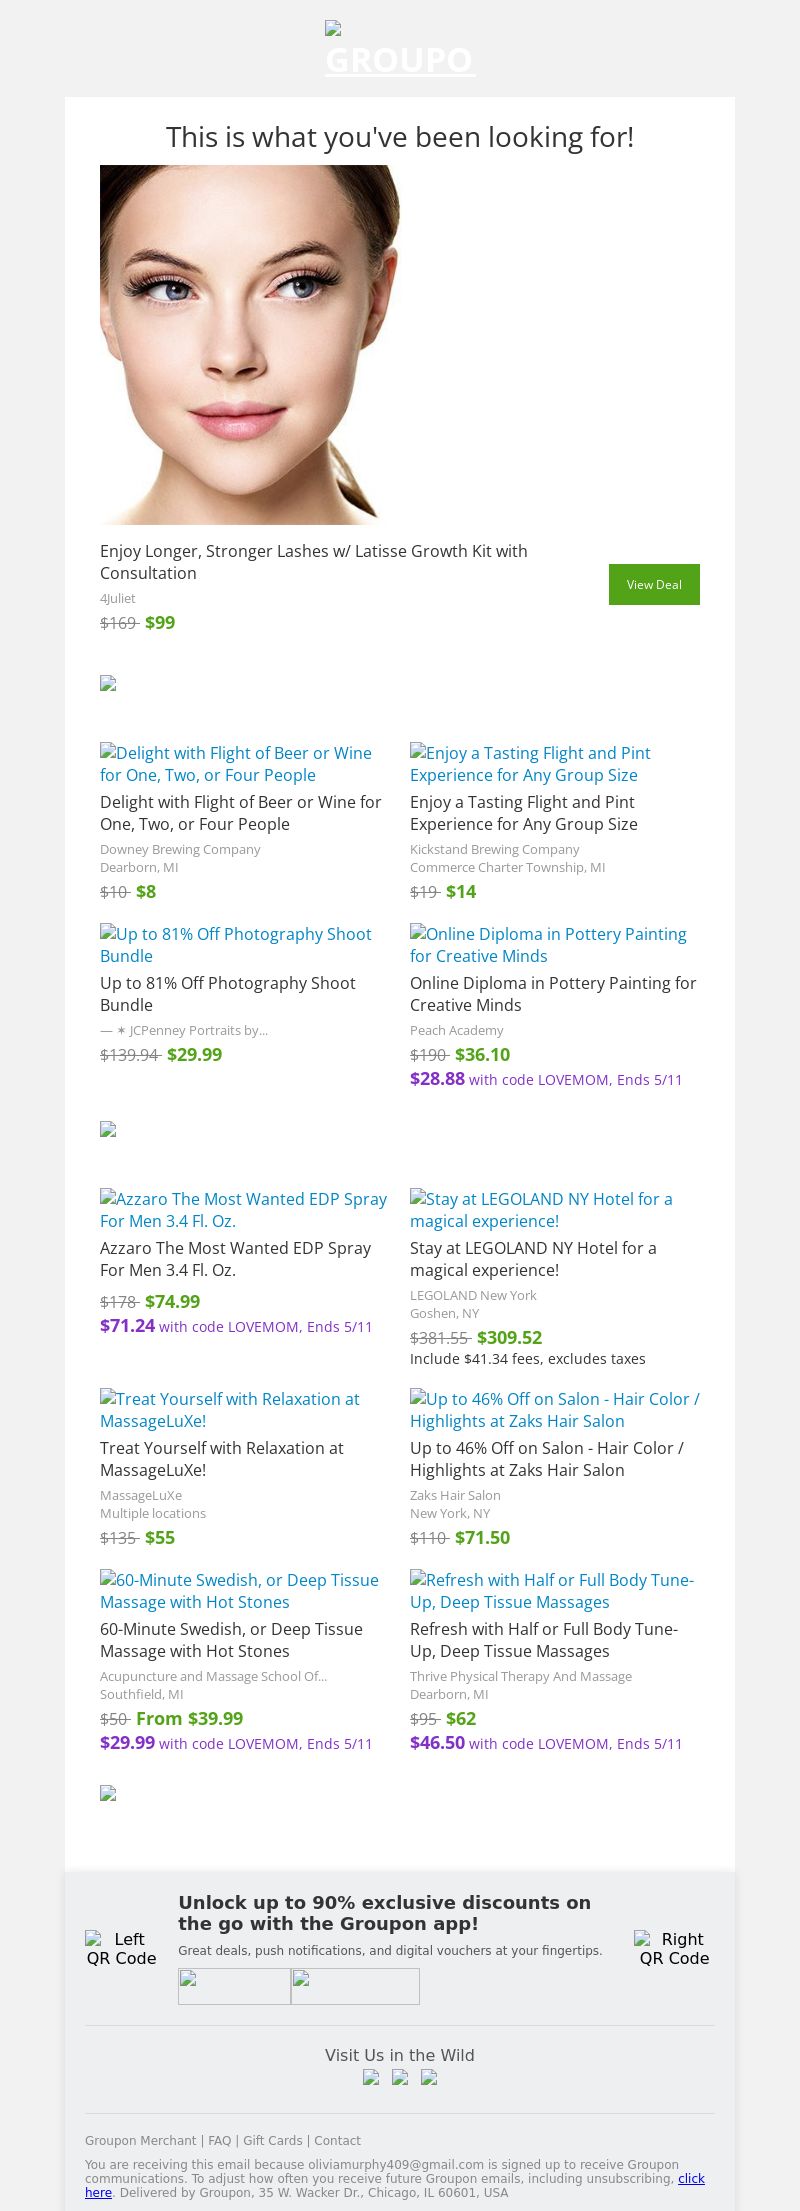This screenshot has width=800, height=2211.
Task: Open the Gift Cards footer link
Action: coord(273,2141)
